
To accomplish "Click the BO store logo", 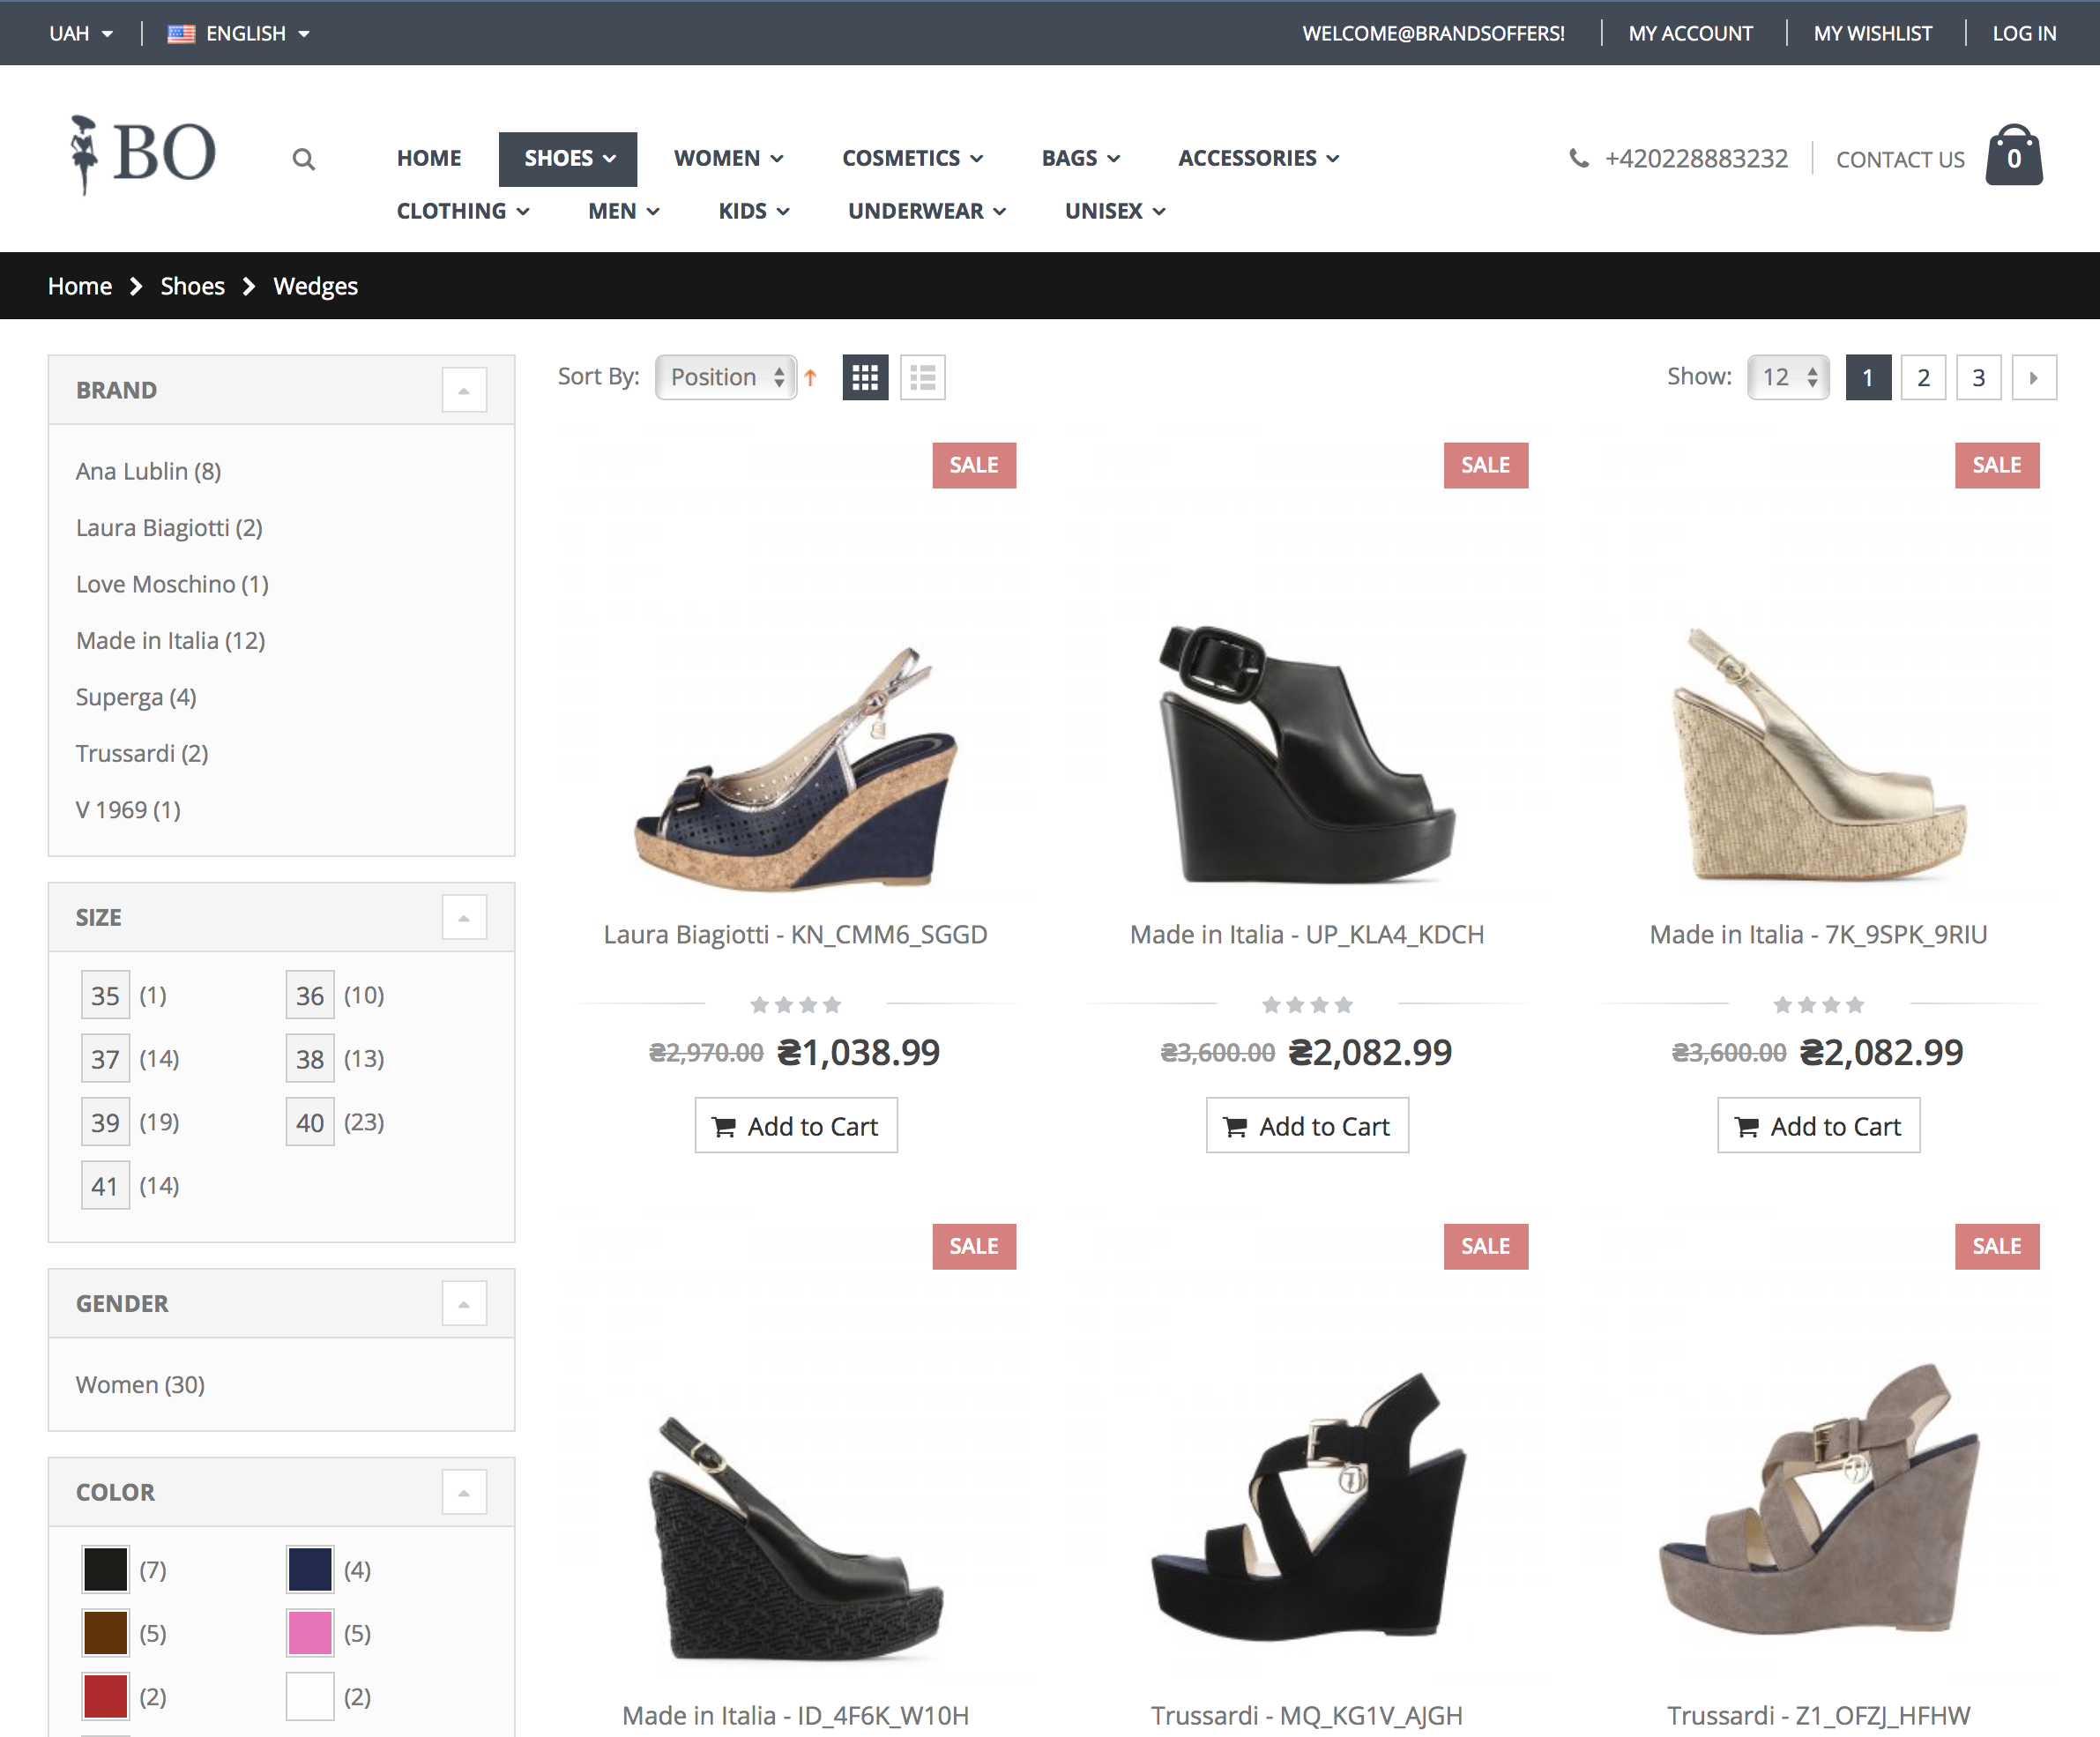I will pos(143,154).
